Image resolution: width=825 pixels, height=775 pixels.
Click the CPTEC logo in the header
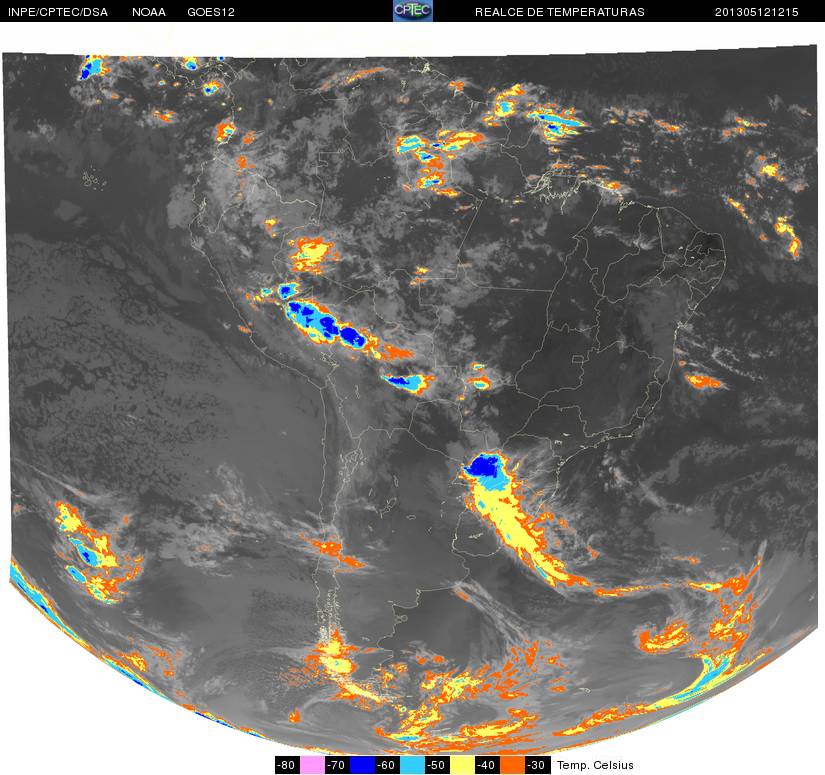[x=413, y=11]
